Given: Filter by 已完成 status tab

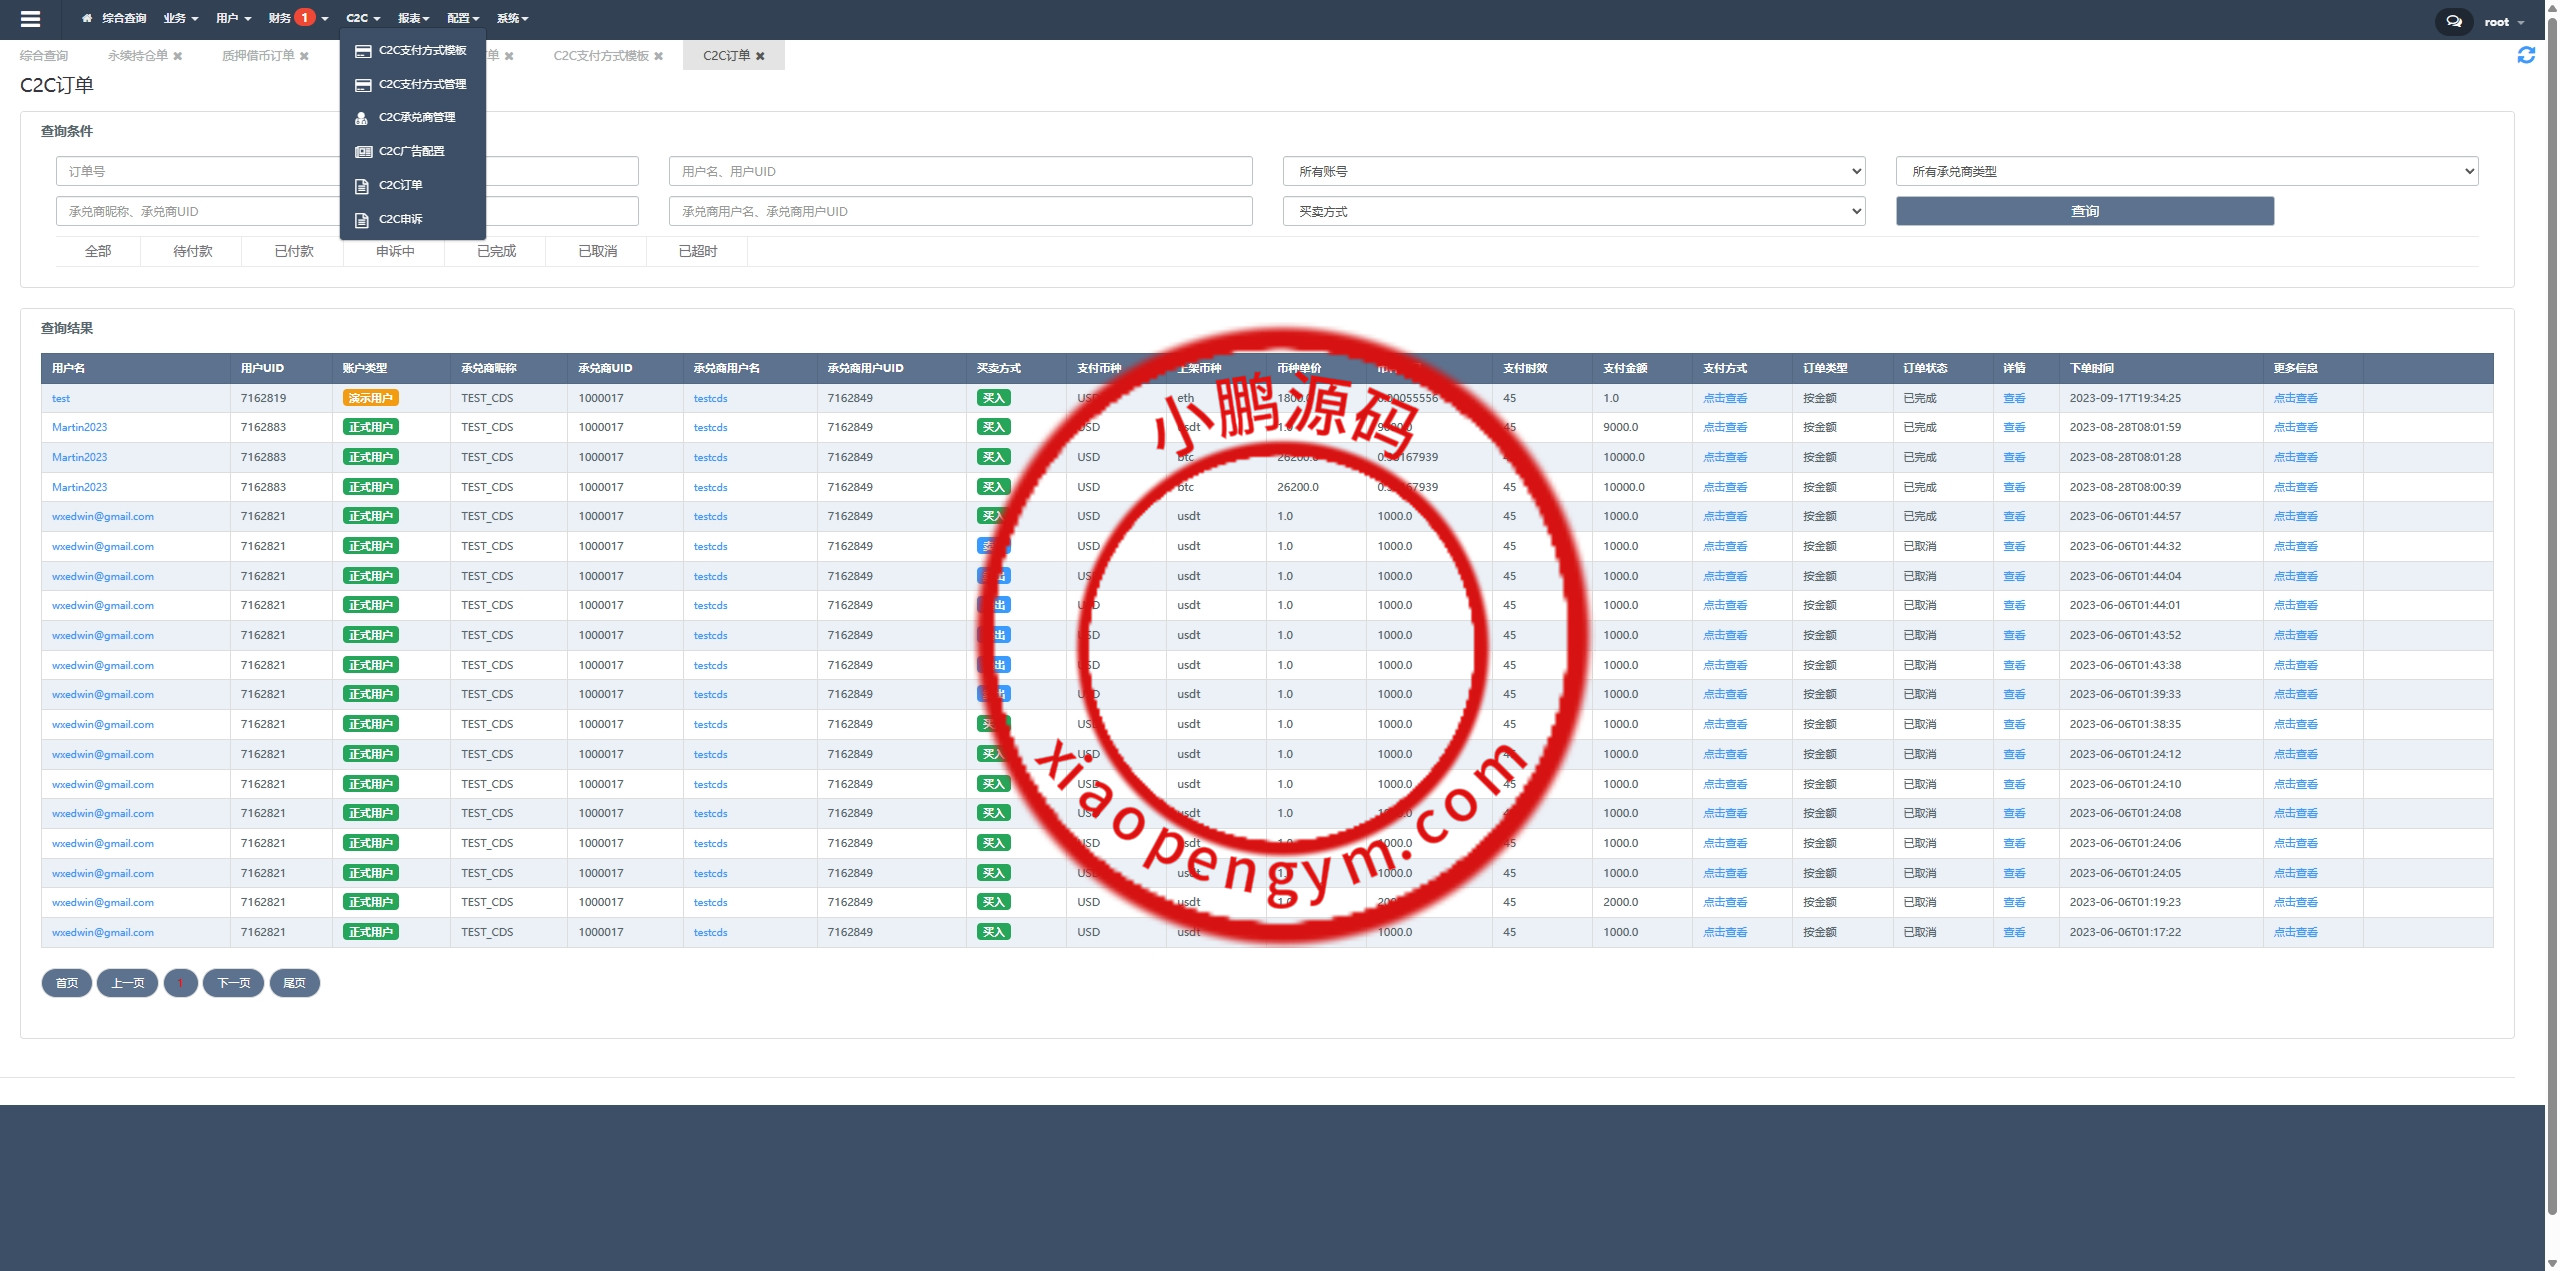Looking at the screenshot, I should pyautogui.click(x=496, y=251).
